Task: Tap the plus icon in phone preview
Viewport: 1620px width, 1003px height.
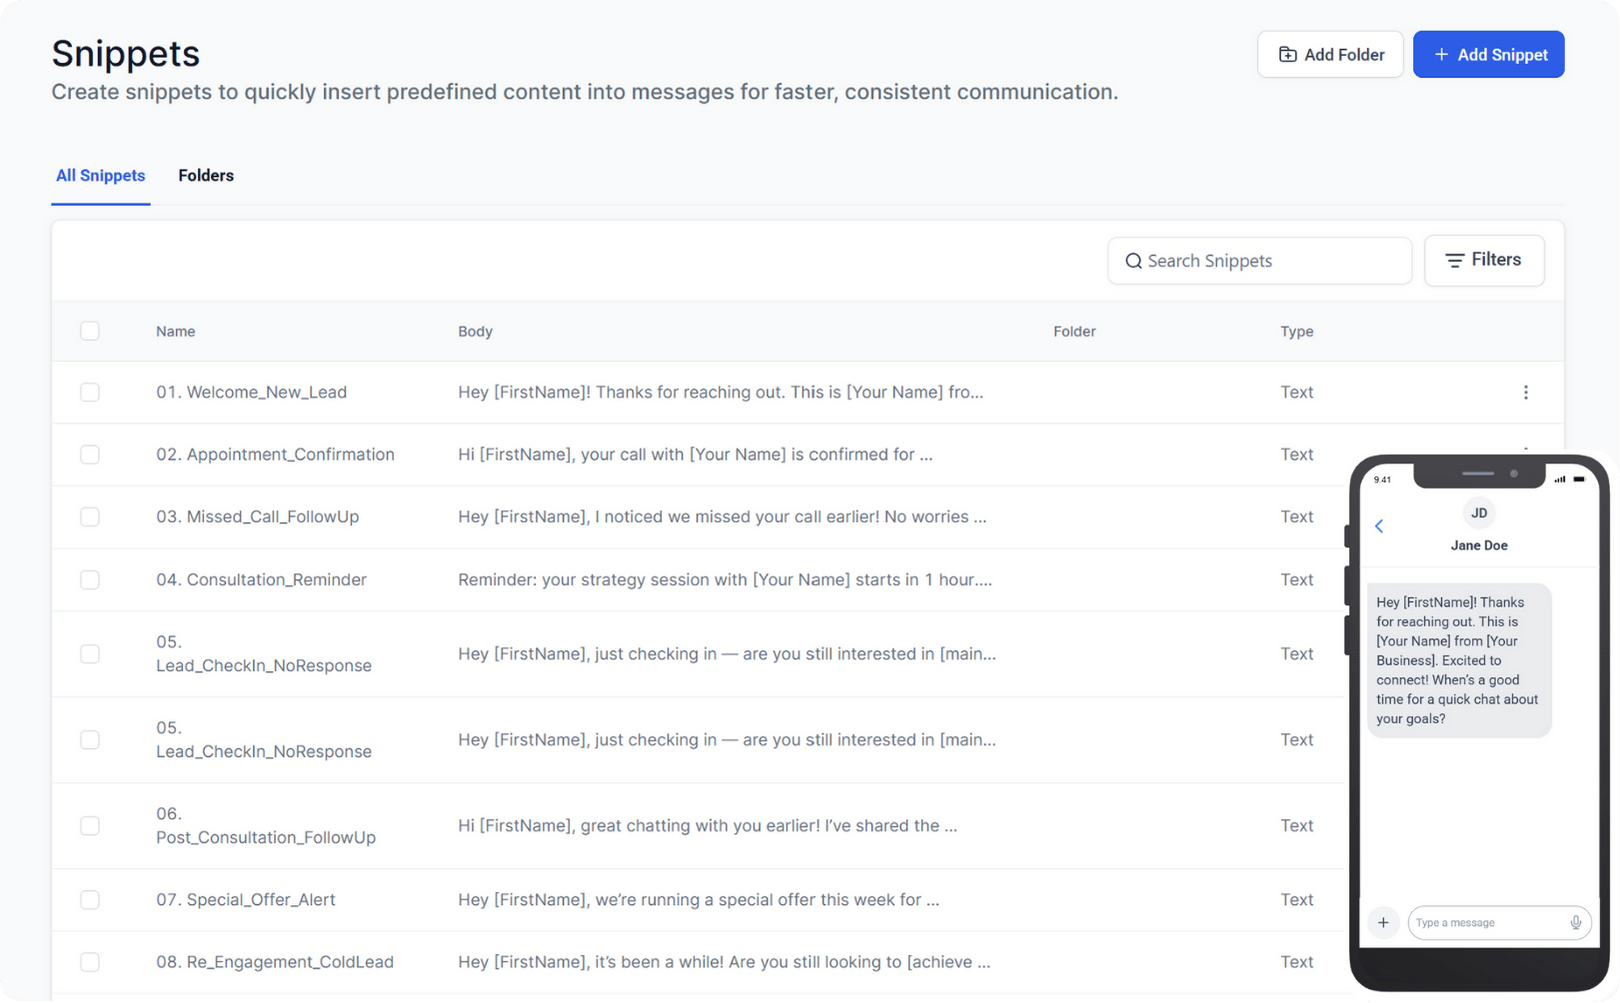Action: pyautogui.click(x=1383, y=922)
